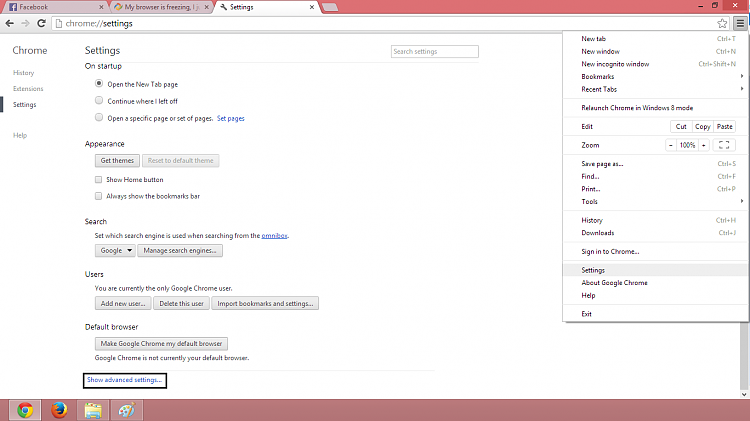Select Help in the Chrome menu
This screenshot has height=421, width=750.
coord(656,295)
